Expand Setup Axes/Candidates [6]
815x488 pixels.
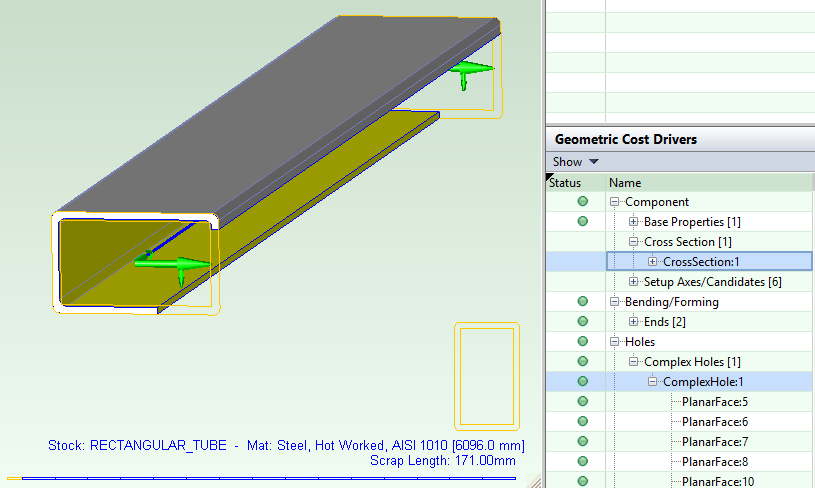click(633, 282)
